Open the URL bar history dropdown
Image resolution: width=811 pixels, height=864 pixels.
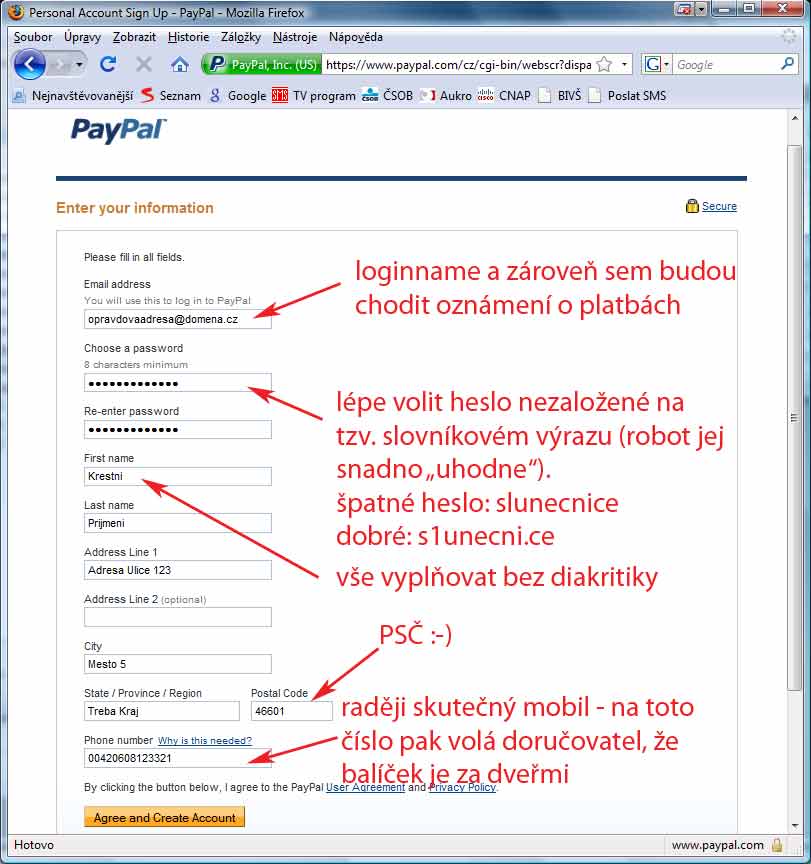(x=624, y=64)
